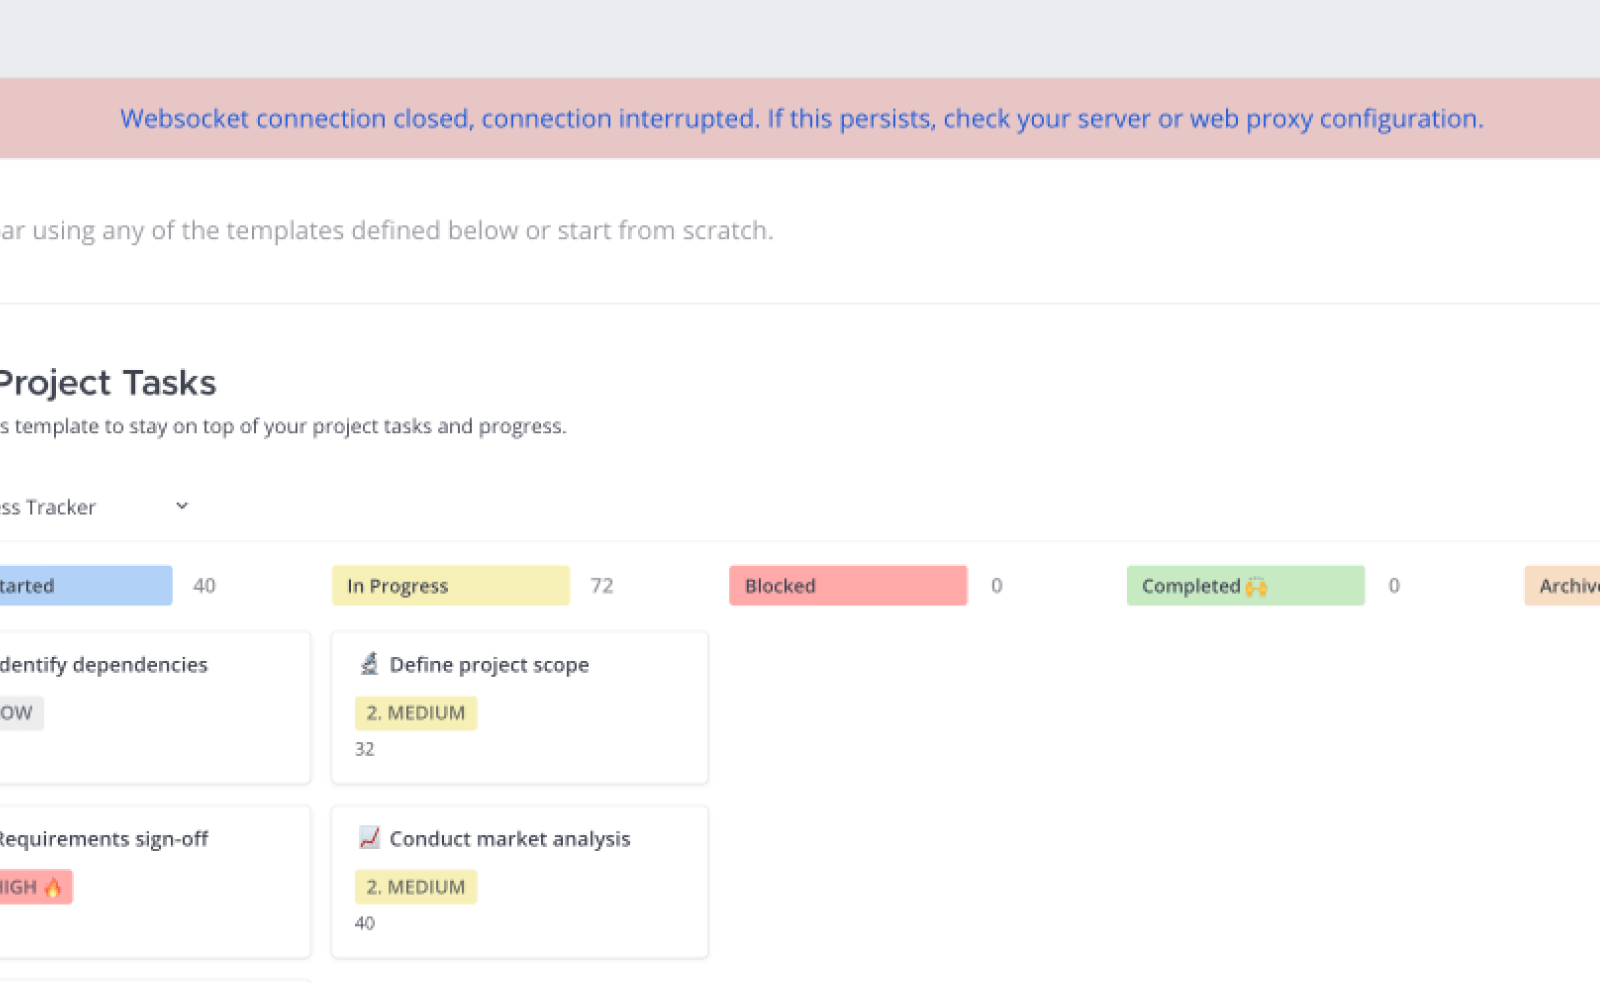Select the yellow In Progress column label
1600x983 pixels.
[450, 586]
